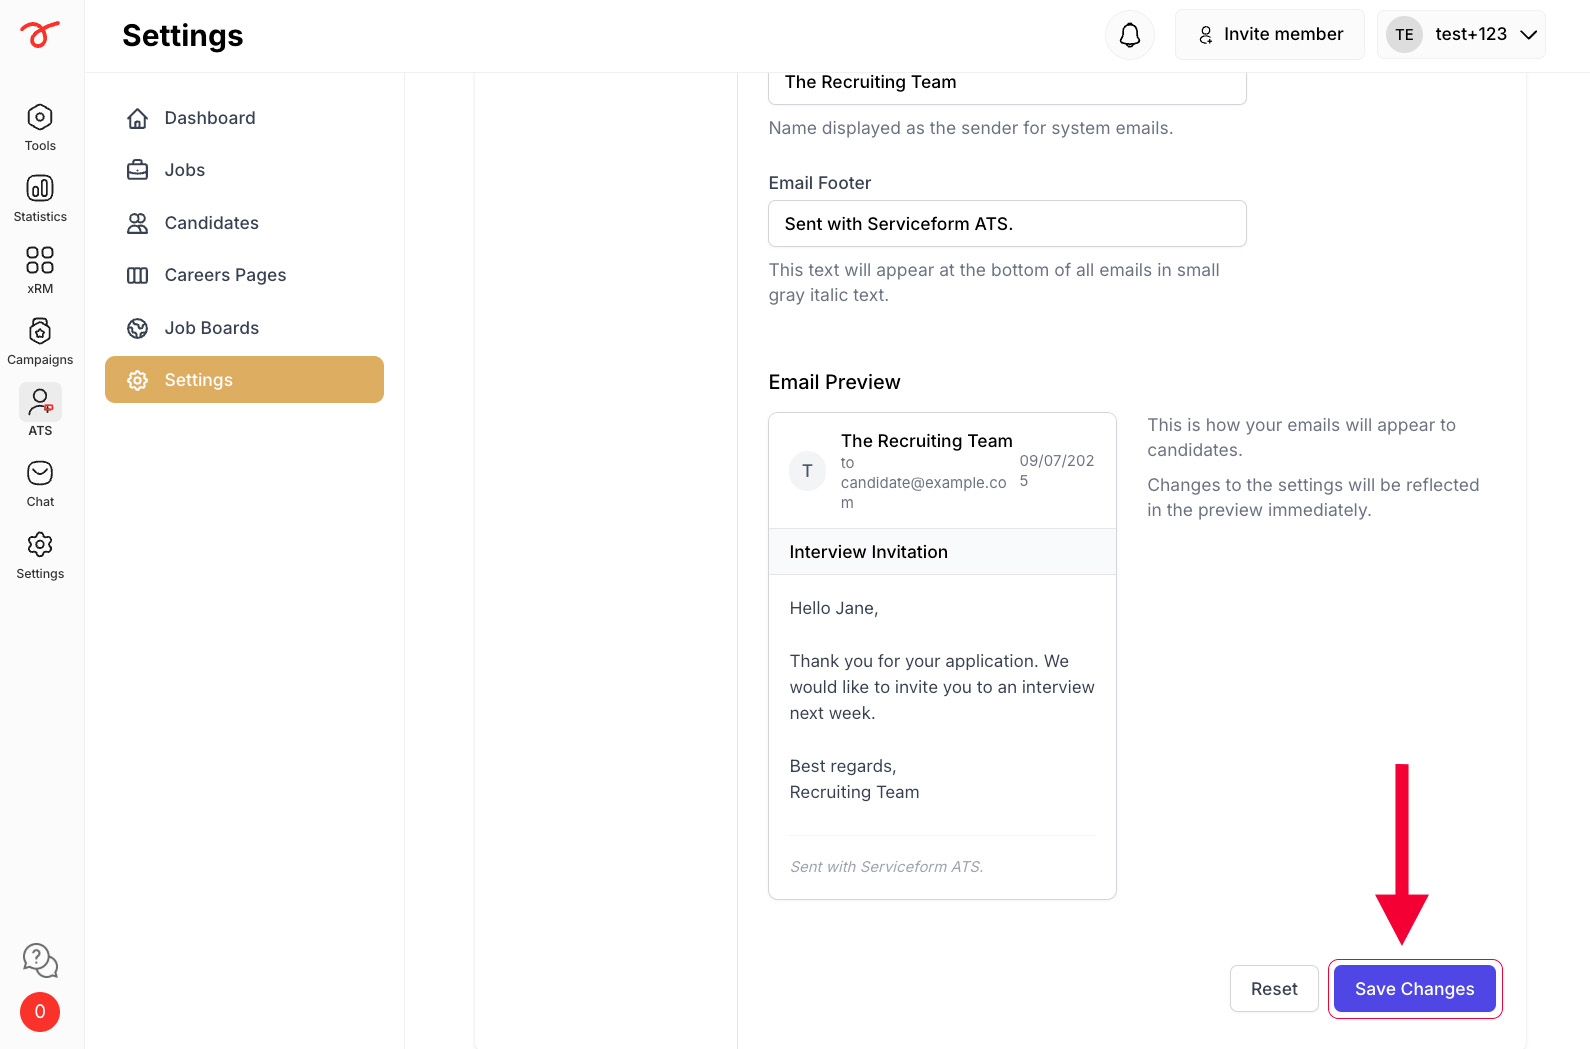The width and height of the screenshot is (1590, 1049).
Task: Open the xRM grid icon
Action: [x=40, y=260]
